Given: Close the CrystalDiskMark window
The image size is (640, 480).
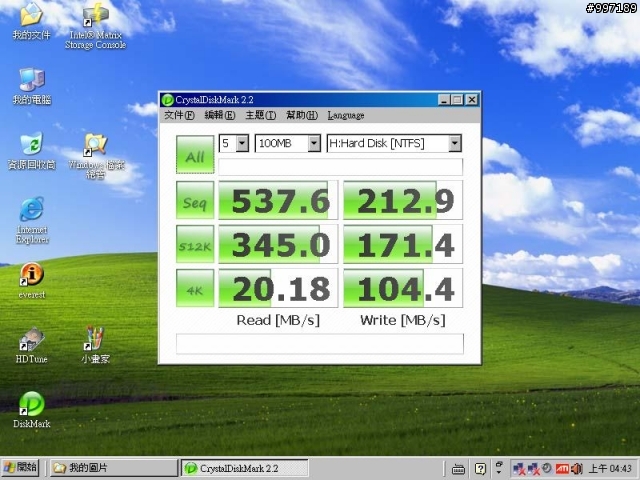Looking at the screenshot, I should [472, 100].
